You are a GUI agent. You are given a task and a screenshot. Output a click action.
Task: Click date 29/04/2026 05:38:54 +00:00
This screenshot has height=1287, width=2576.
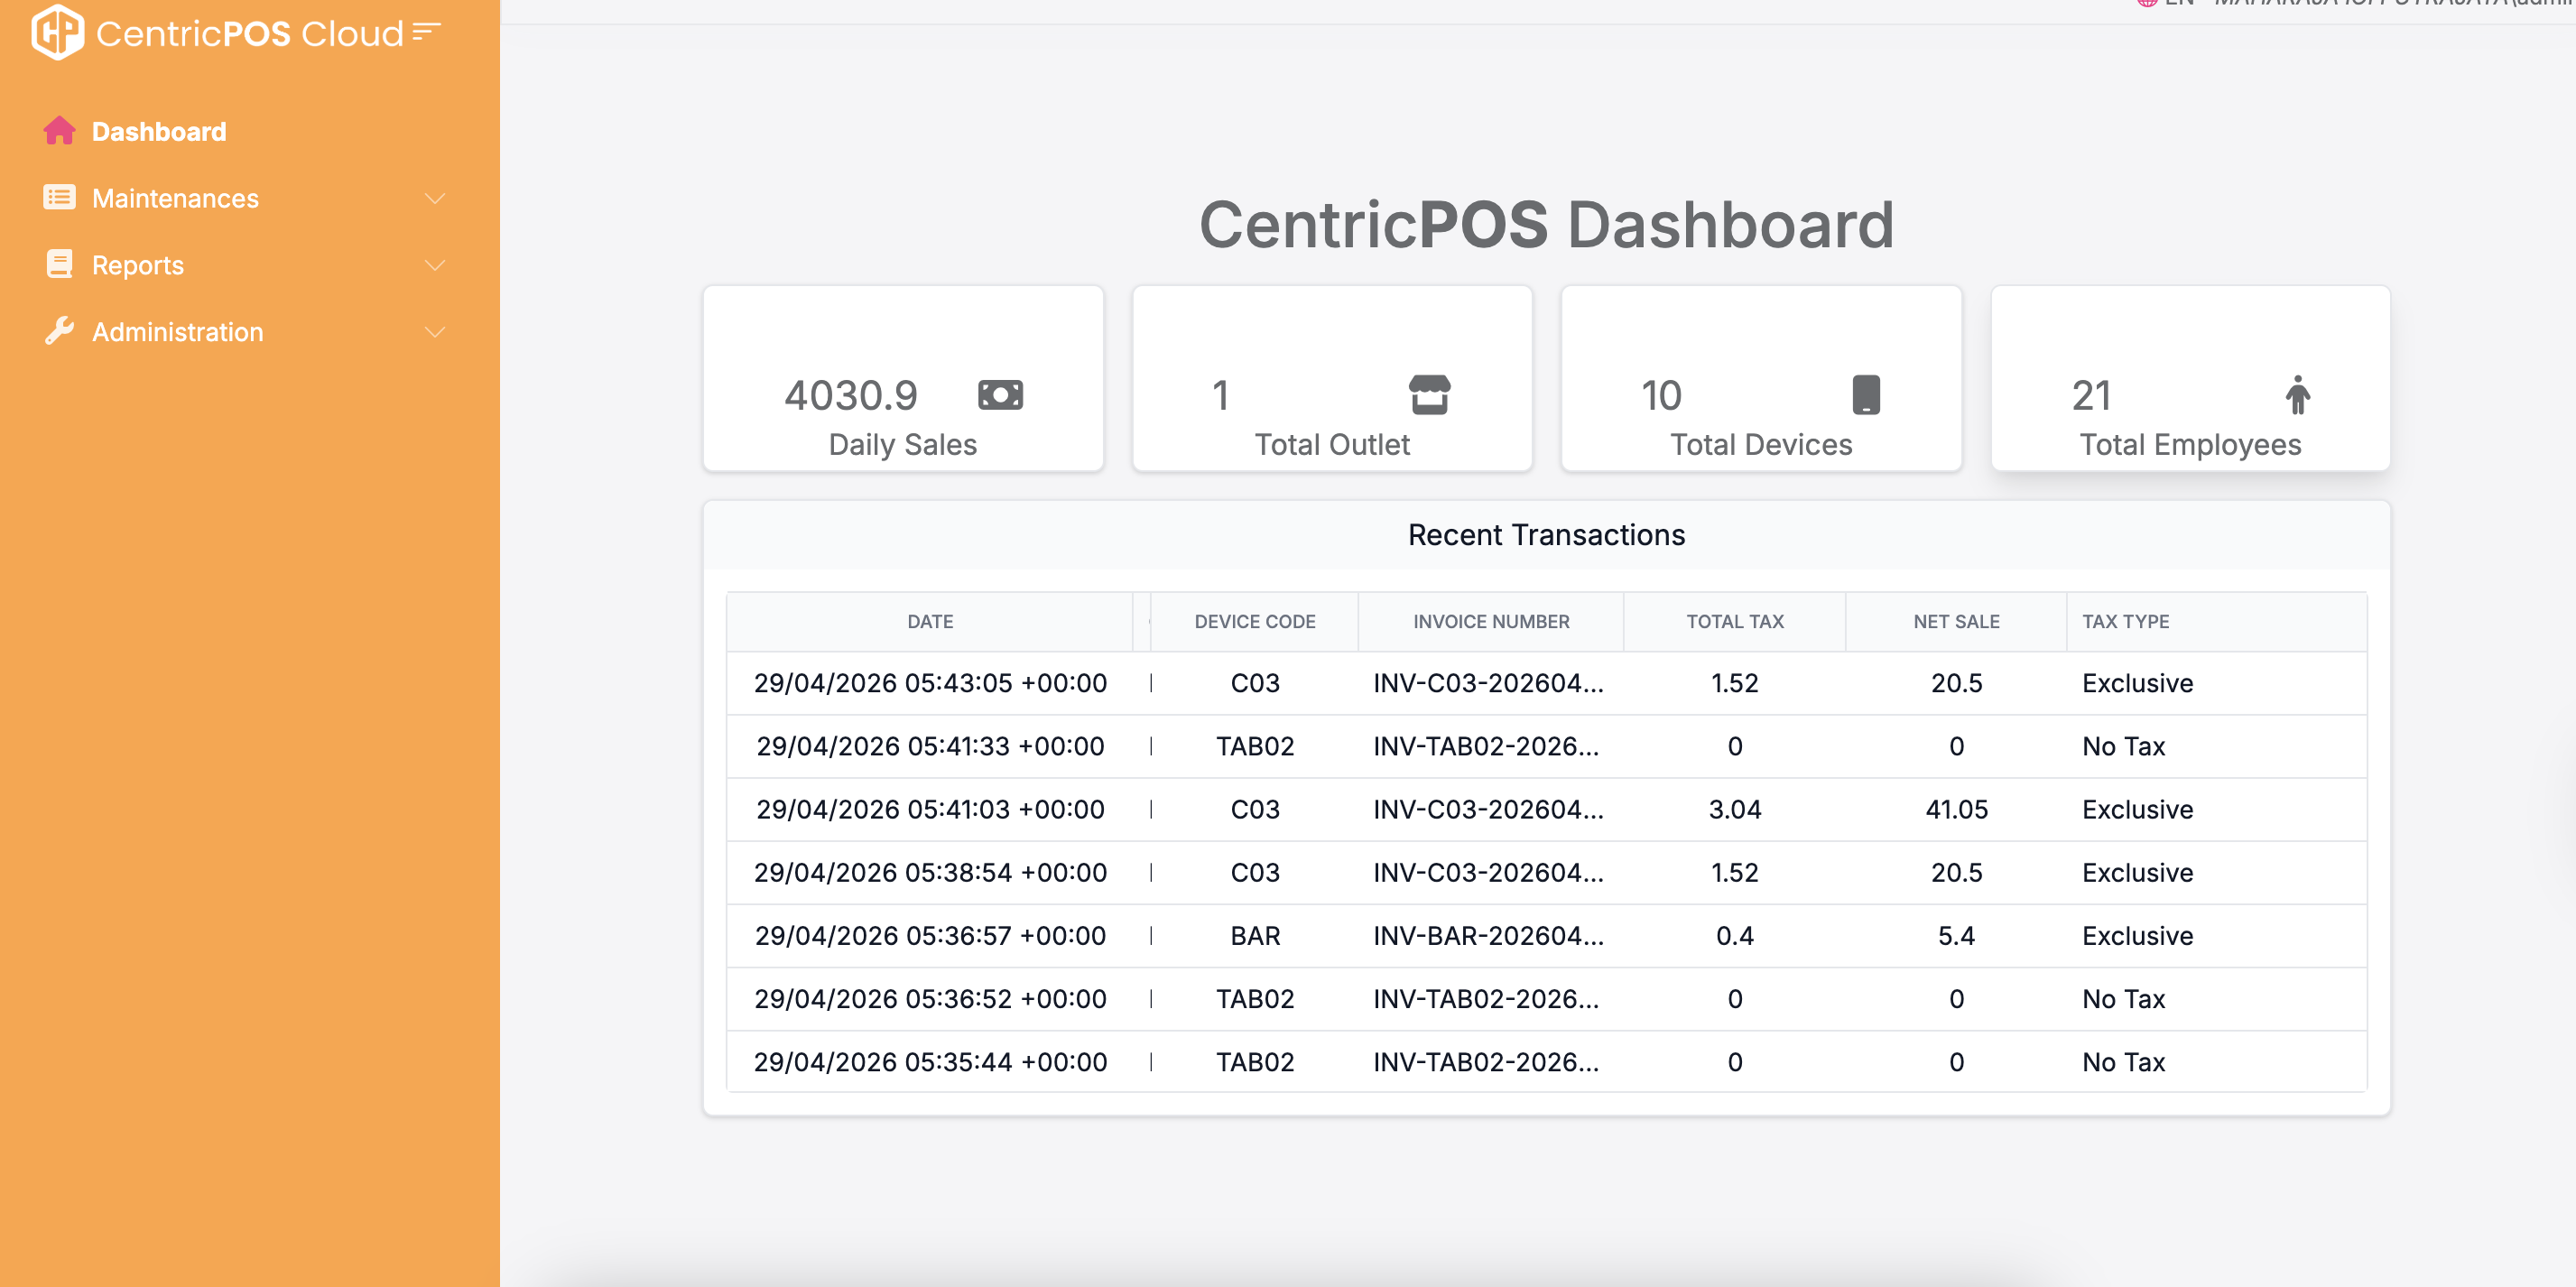pyautogui.click(x=930, y=873)
